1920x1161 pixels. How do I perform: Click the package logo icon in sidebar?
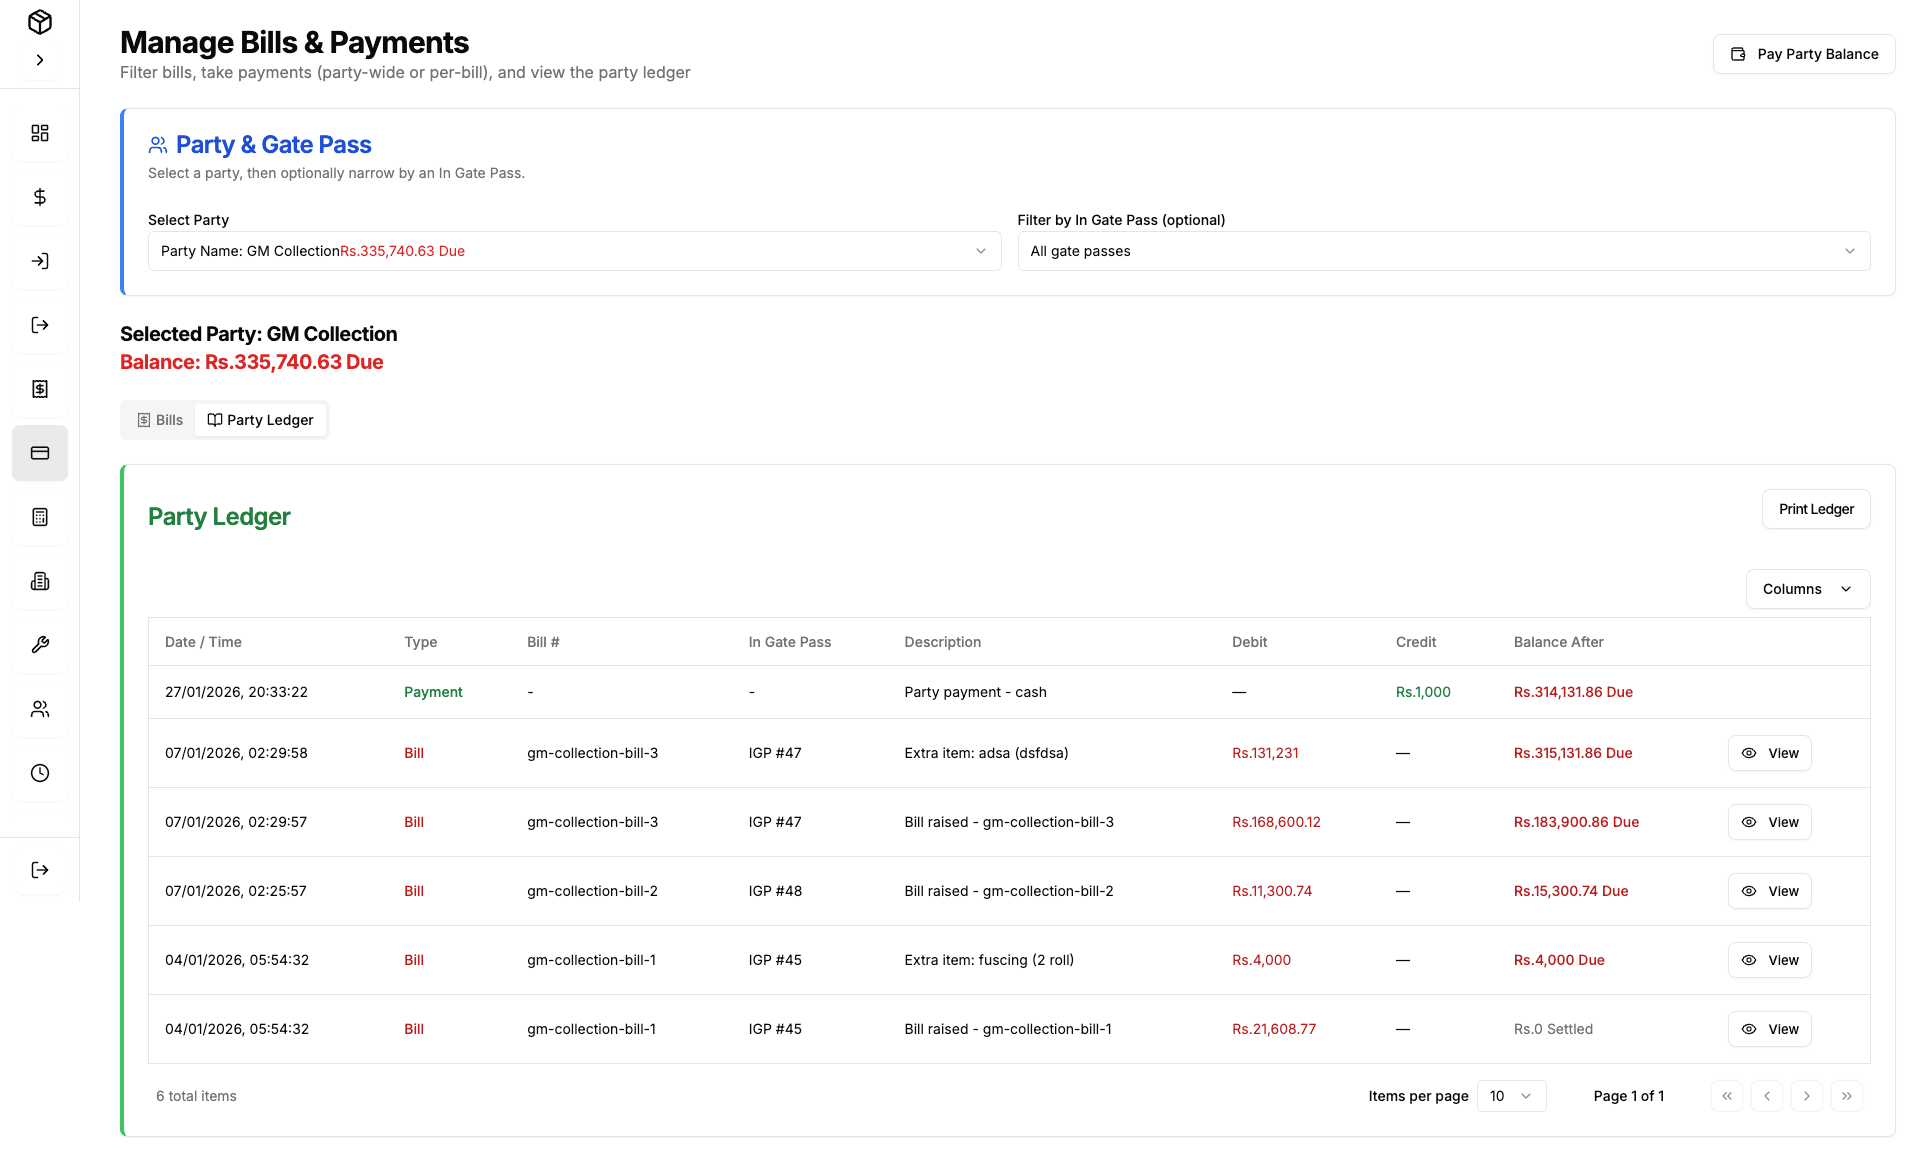(40, 22)
